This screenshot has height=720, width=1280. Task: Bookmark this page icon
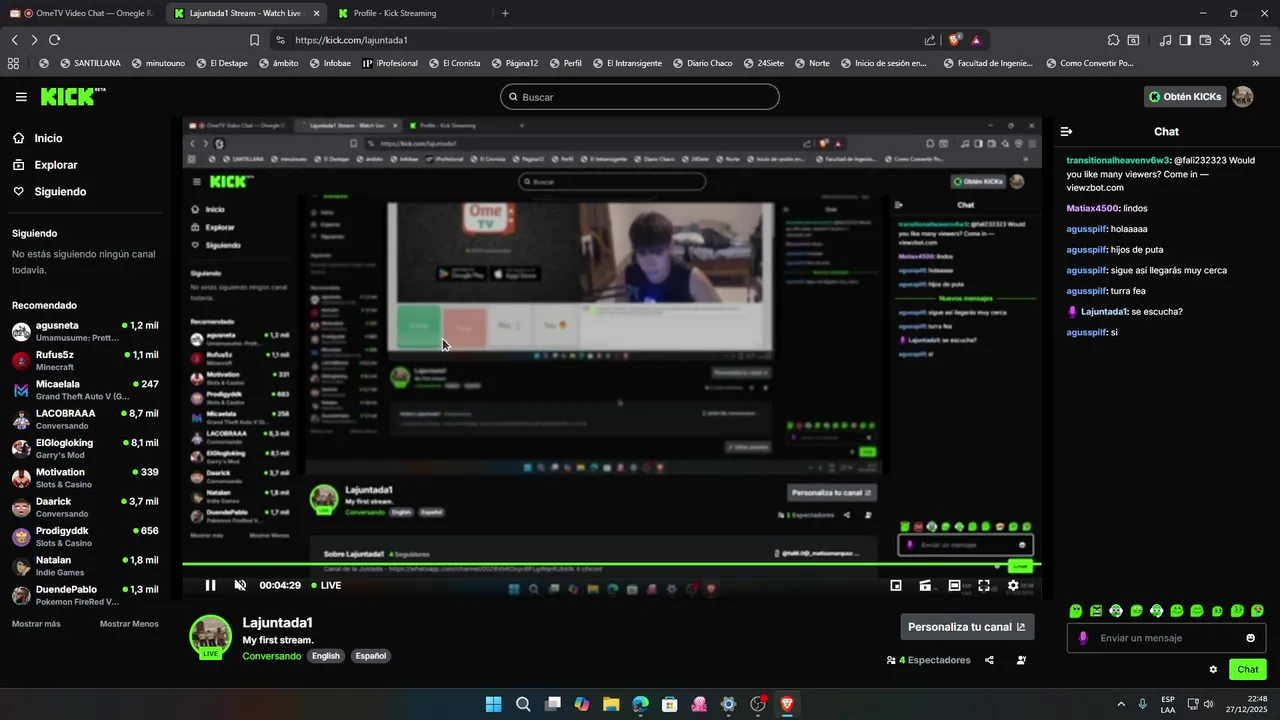pos(254,40)
